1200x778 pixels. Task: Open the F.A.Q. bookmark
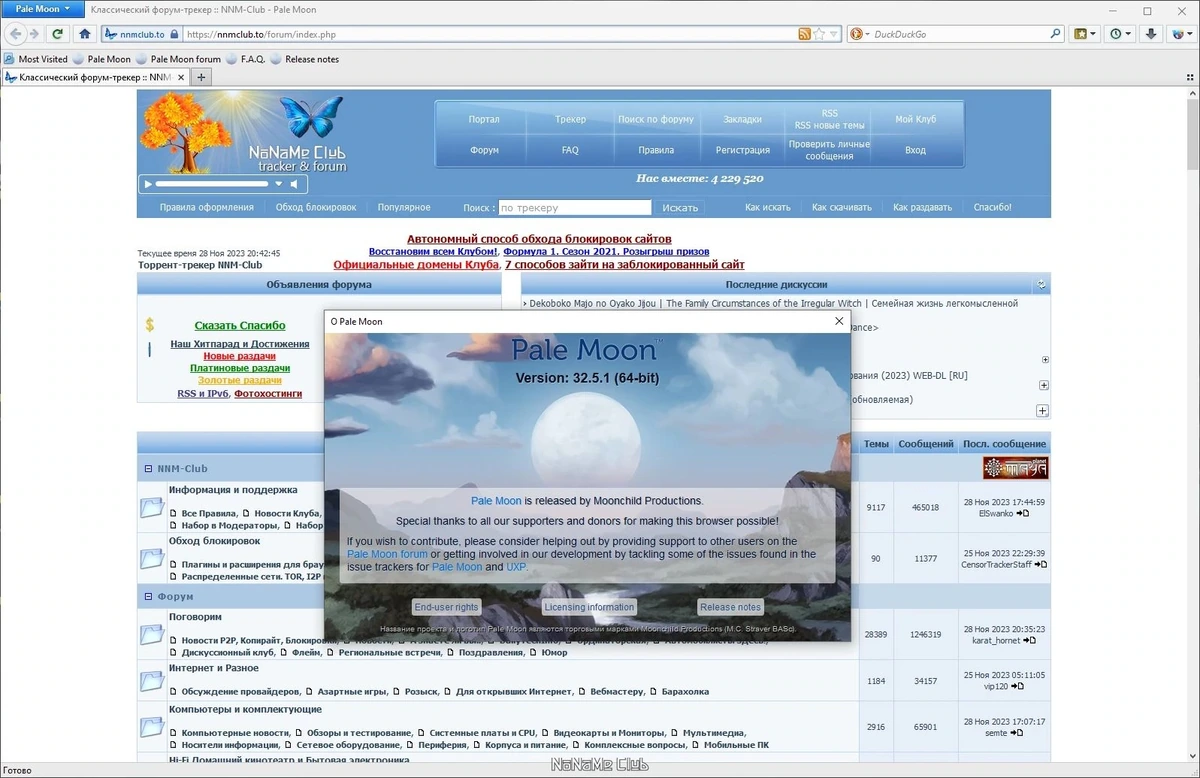click(246, 59)
